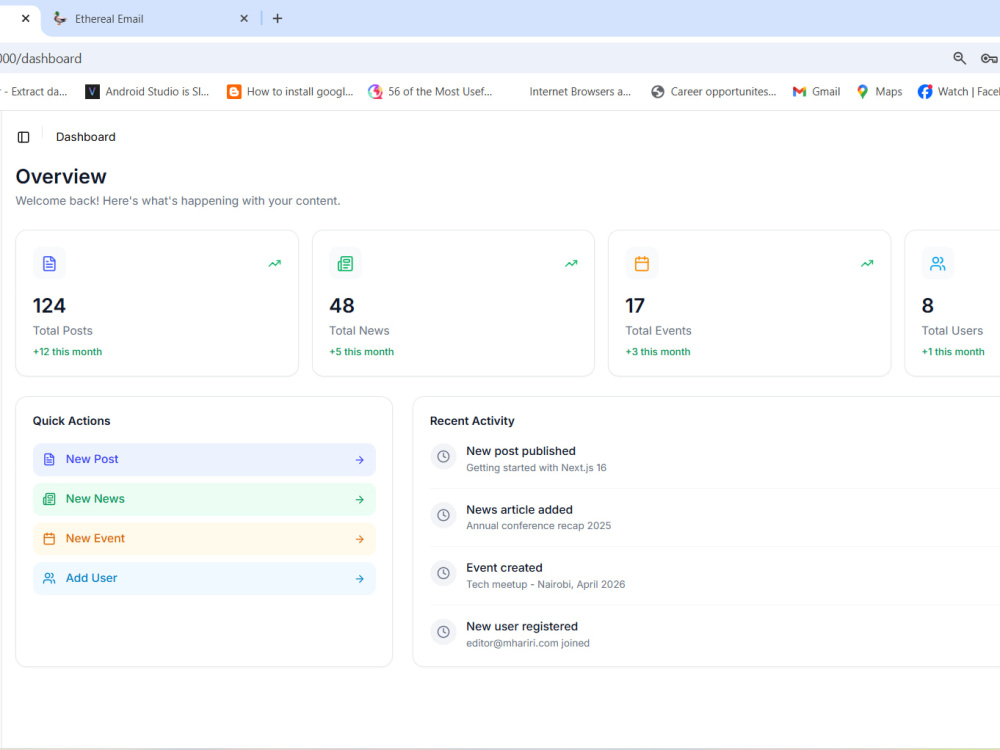The image size is (1000, 750).
Task: Close the Ethereal Email tab
Action: coord(244,18)
